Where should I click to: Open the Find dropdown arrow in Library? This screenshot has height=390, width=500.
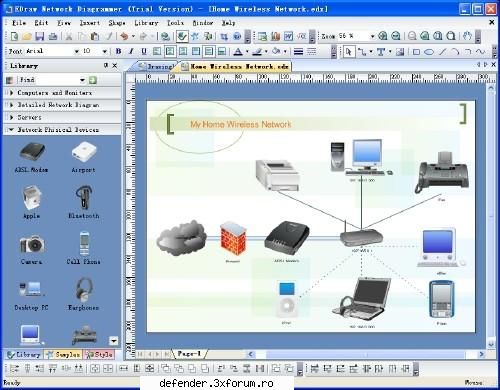[82, 80]
